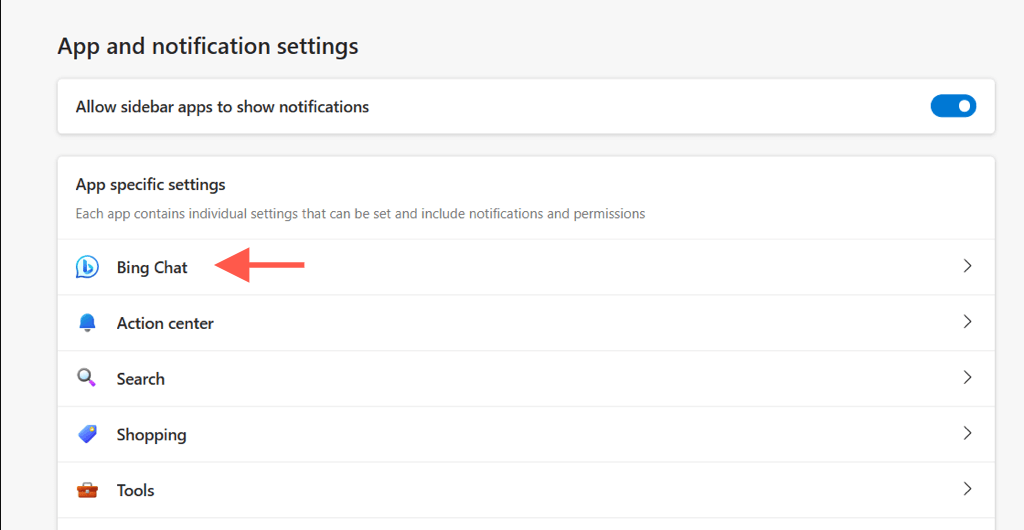The height and width of the screenshot is (530, 1024).
Task: Select the Shopping app label
Action: (151, 435)
